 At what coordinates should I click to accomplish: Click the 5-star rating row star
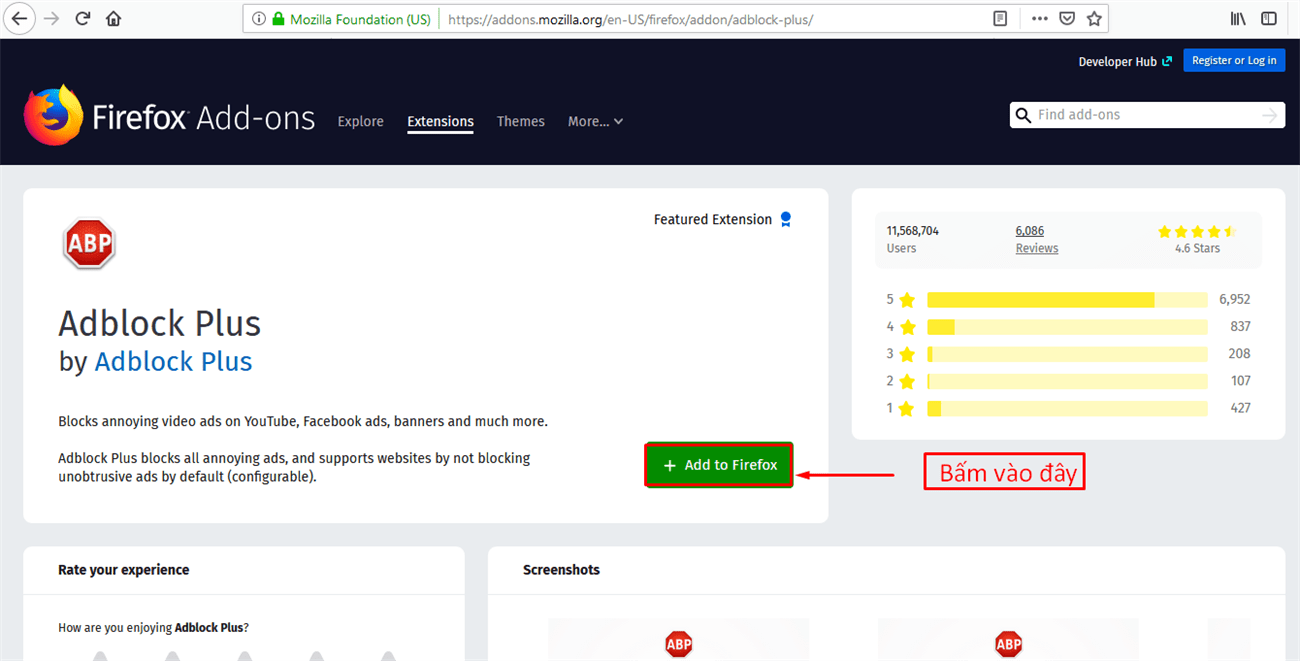point(907,300)
